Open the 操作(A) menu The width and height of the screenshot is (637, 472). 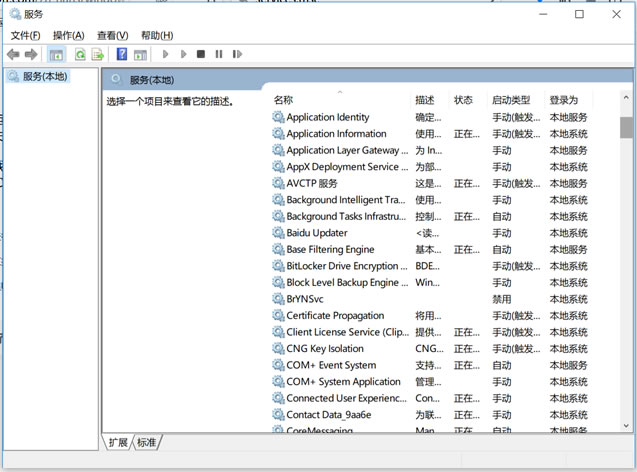pos(69,36)
